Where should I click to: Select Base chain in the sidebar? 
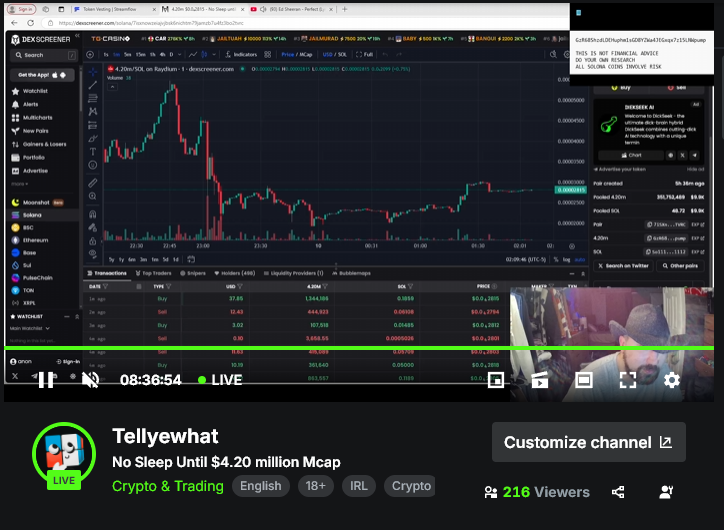click(x=24, y=253)
